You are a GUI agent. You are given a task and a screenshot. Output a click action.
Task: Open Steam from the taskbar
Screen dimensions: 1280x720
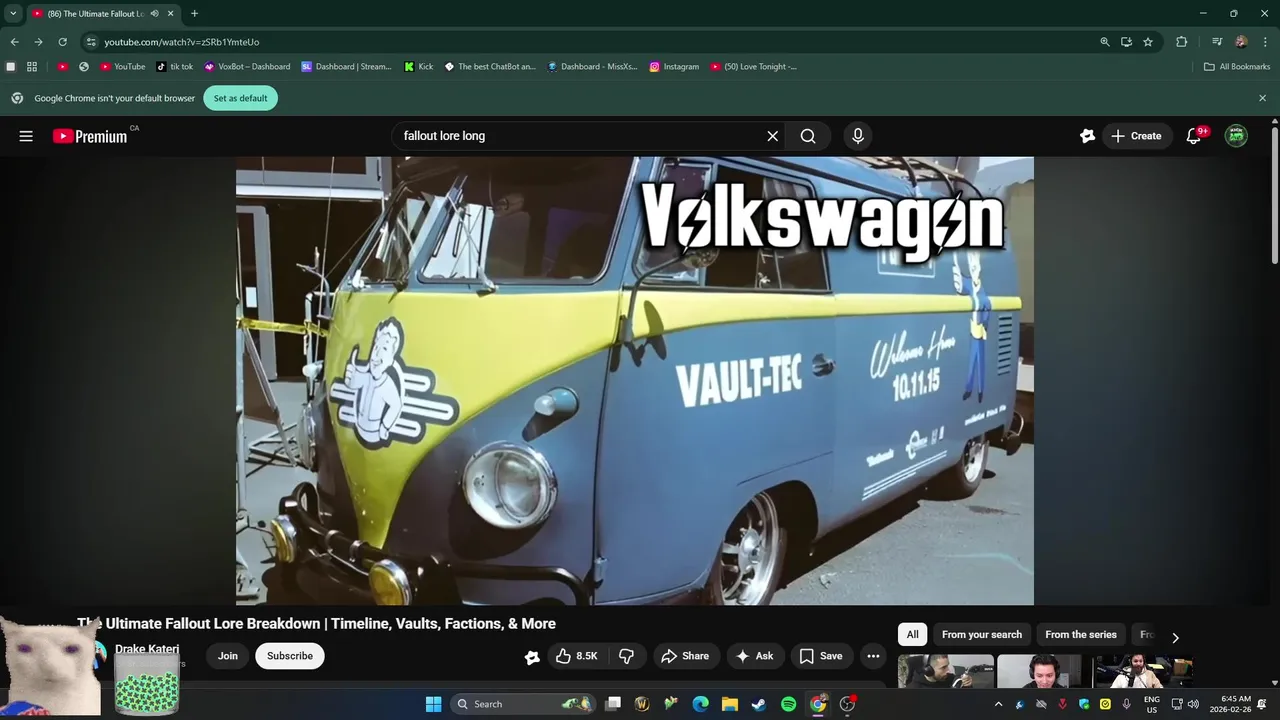click(x=759, y=704)
